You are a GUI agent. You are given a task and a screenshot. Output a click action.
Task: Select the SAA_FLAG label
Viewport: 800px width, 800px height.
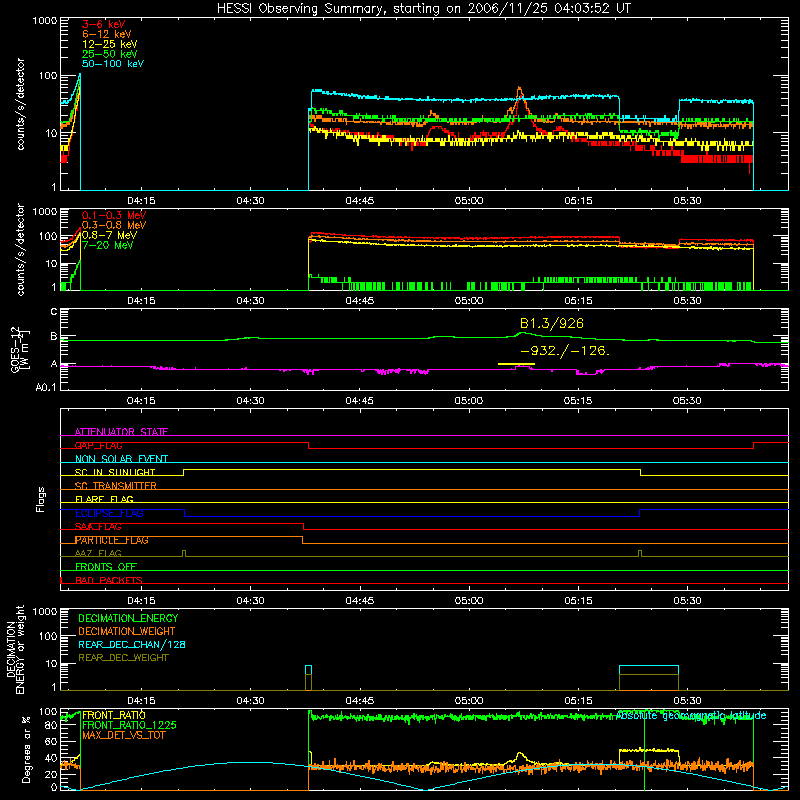click(98, 527)
